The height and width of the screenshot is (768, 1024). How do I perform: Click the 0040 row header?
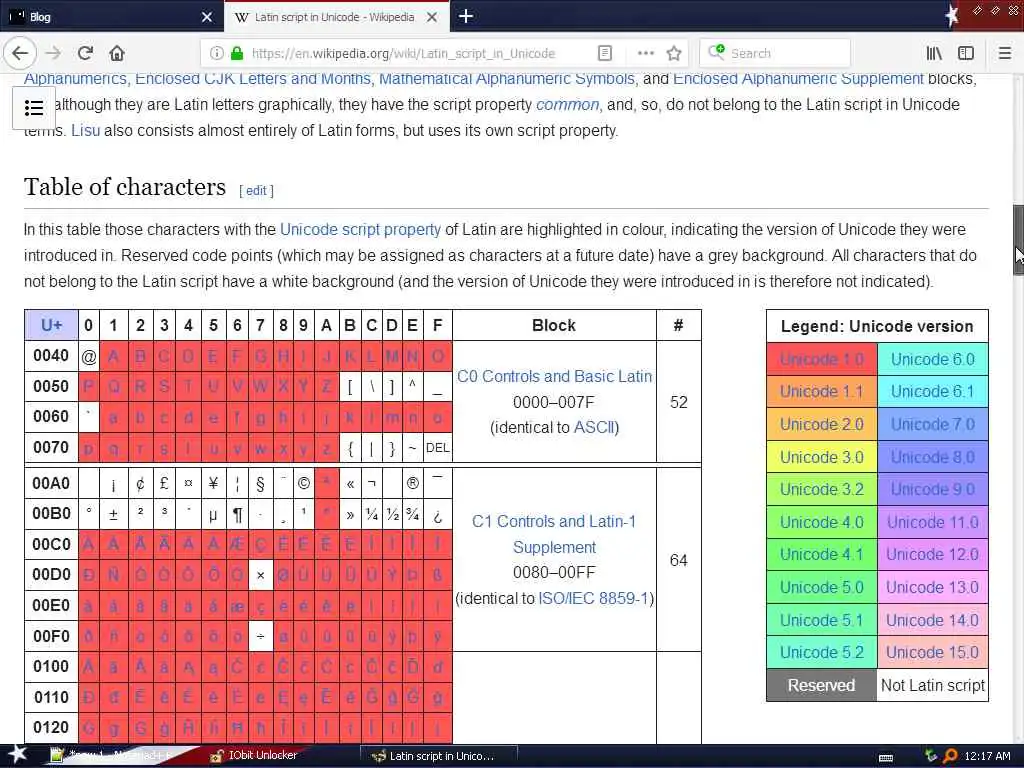[x=51, y=356]
